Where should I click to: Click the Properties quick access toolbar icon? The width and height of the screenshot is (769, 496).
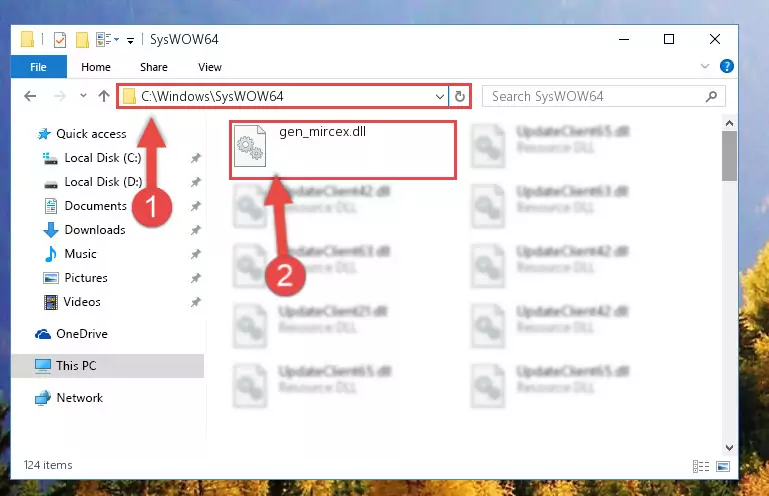[59, 39]
